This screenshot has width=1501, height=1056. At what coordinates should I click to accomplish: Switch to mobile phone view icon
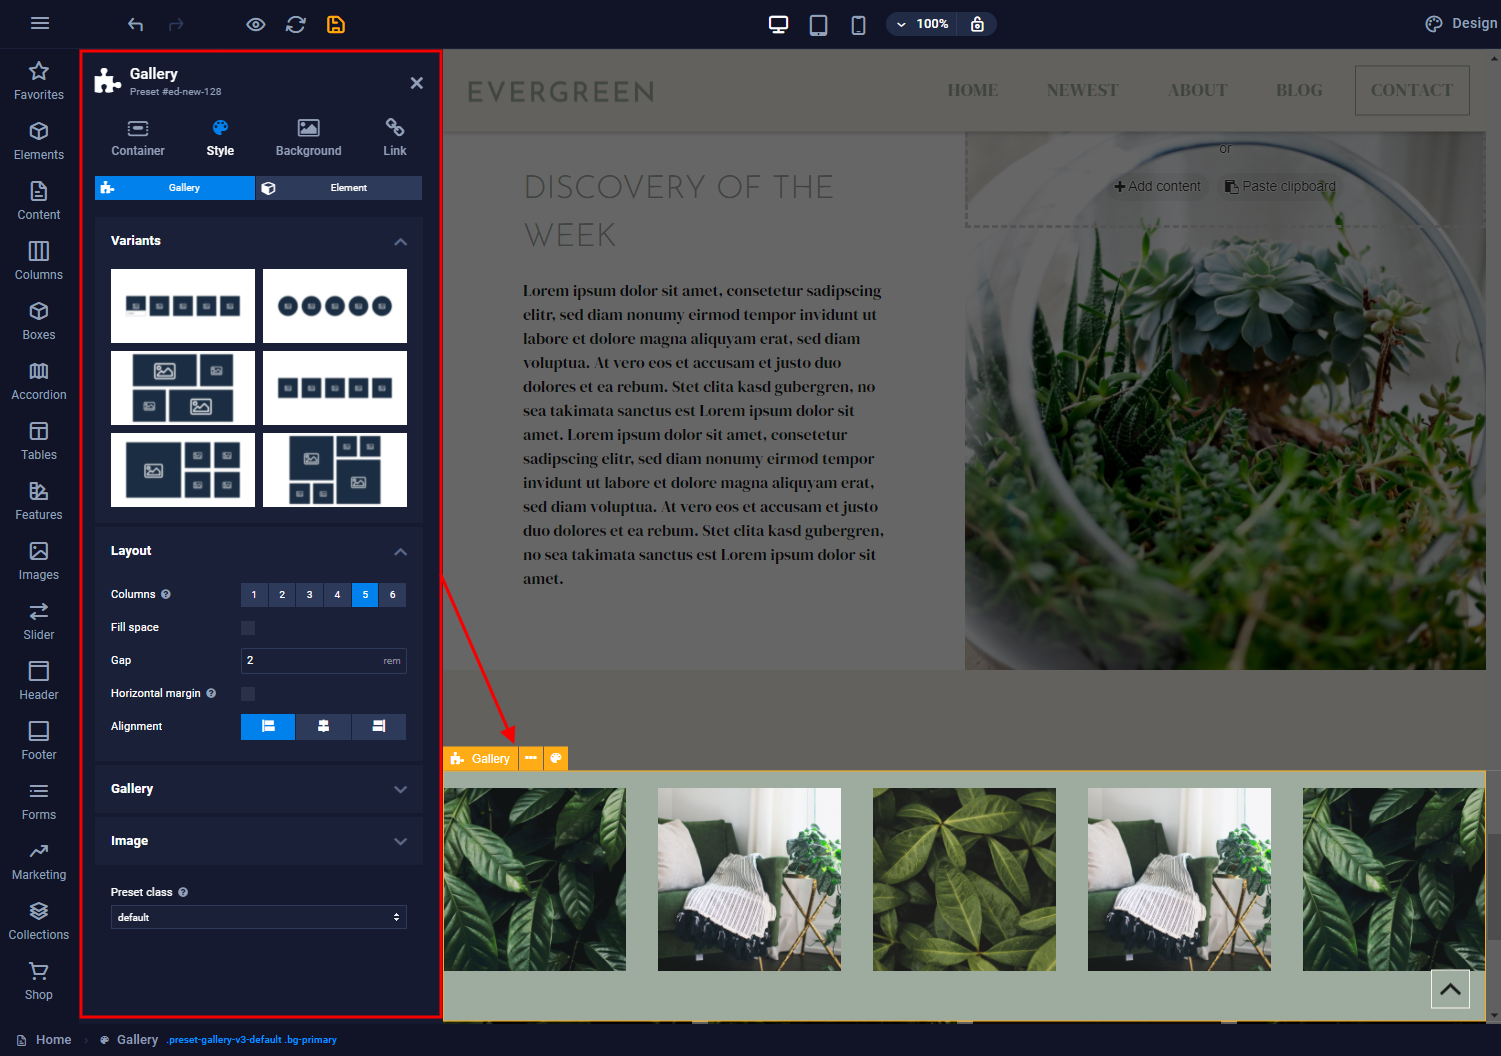pyautogui.click(x=858, y=24)
